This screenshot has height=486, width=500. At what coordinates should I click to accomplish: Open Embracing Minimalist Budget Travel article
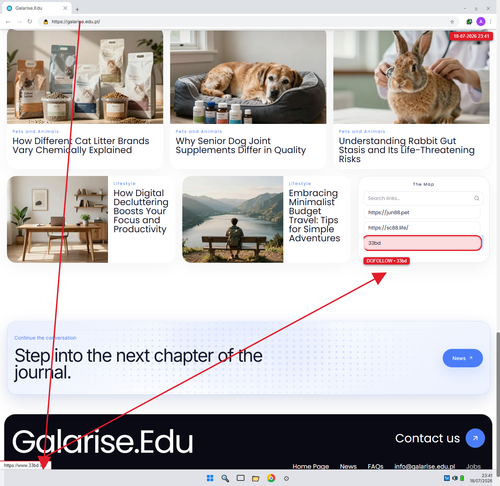point(314,216)
